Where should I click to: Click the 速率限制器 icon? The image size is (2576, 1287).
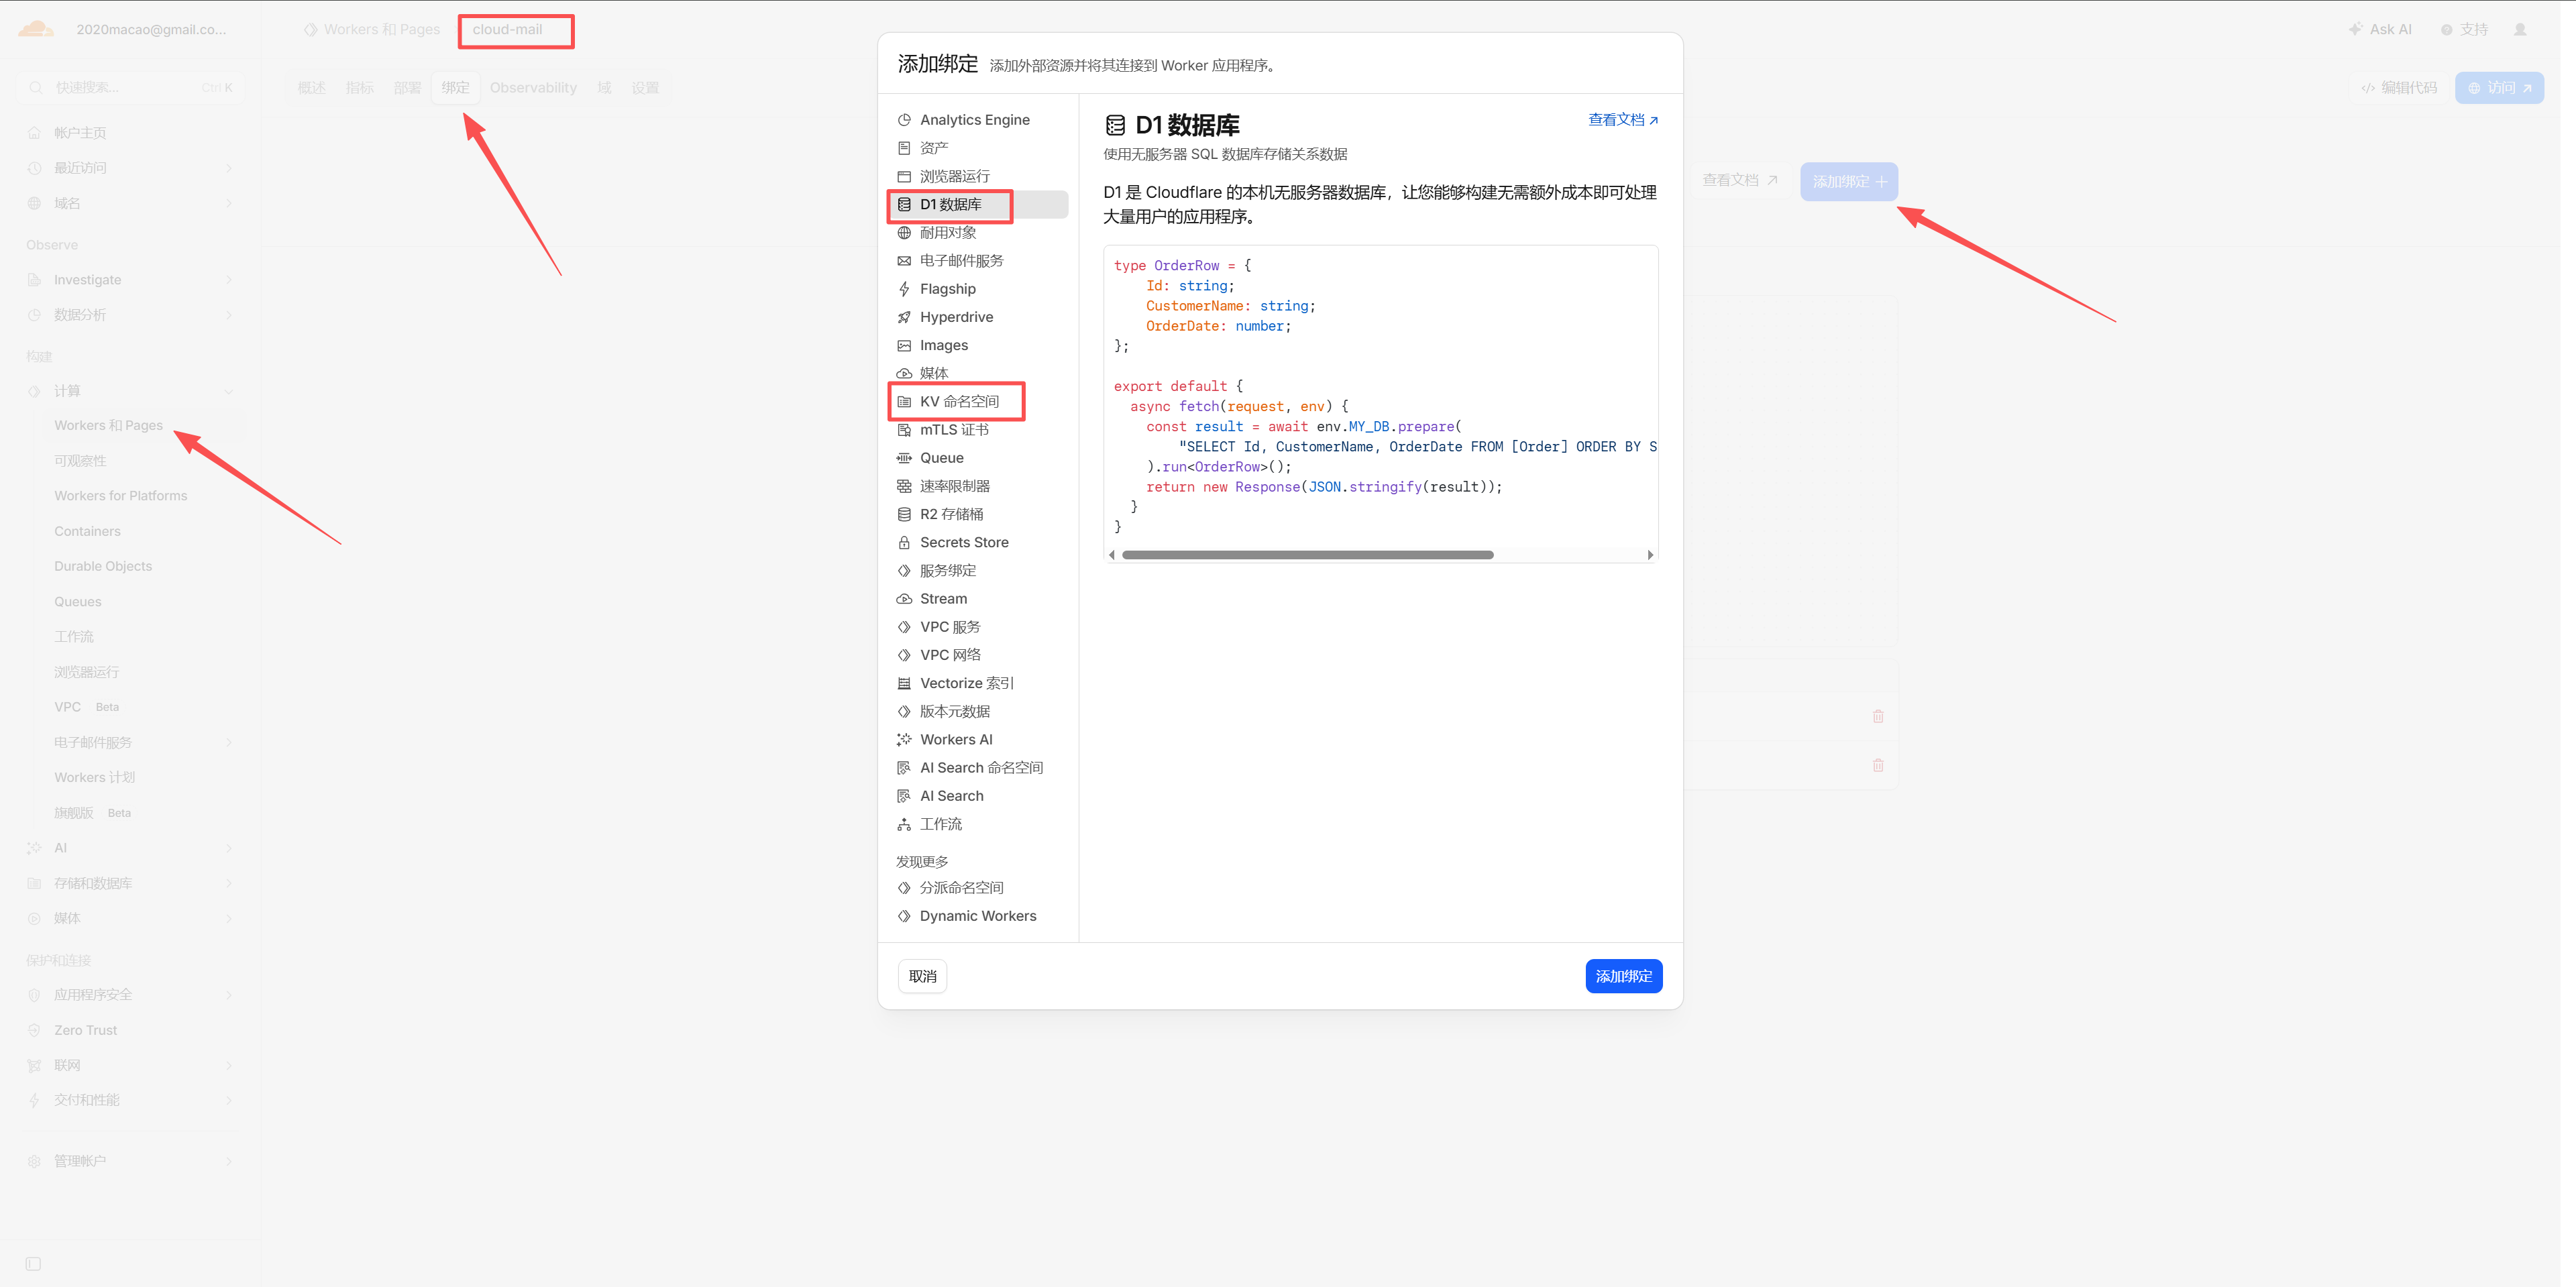(904, 486)
